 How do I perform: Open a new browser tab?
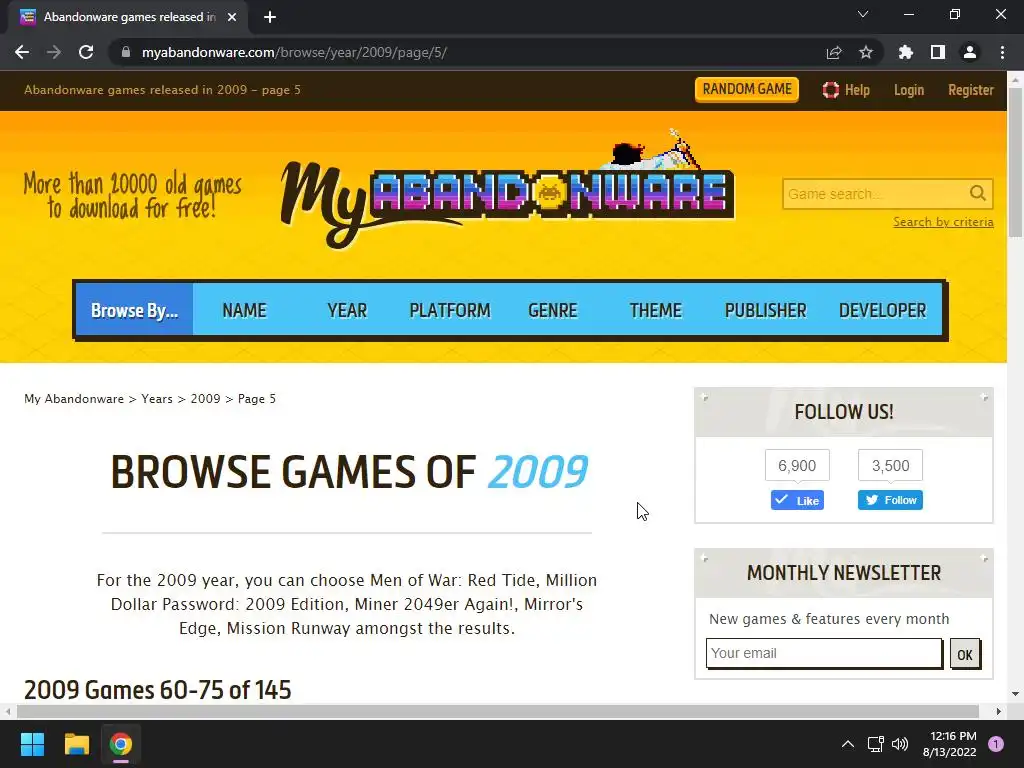point(270,17)
